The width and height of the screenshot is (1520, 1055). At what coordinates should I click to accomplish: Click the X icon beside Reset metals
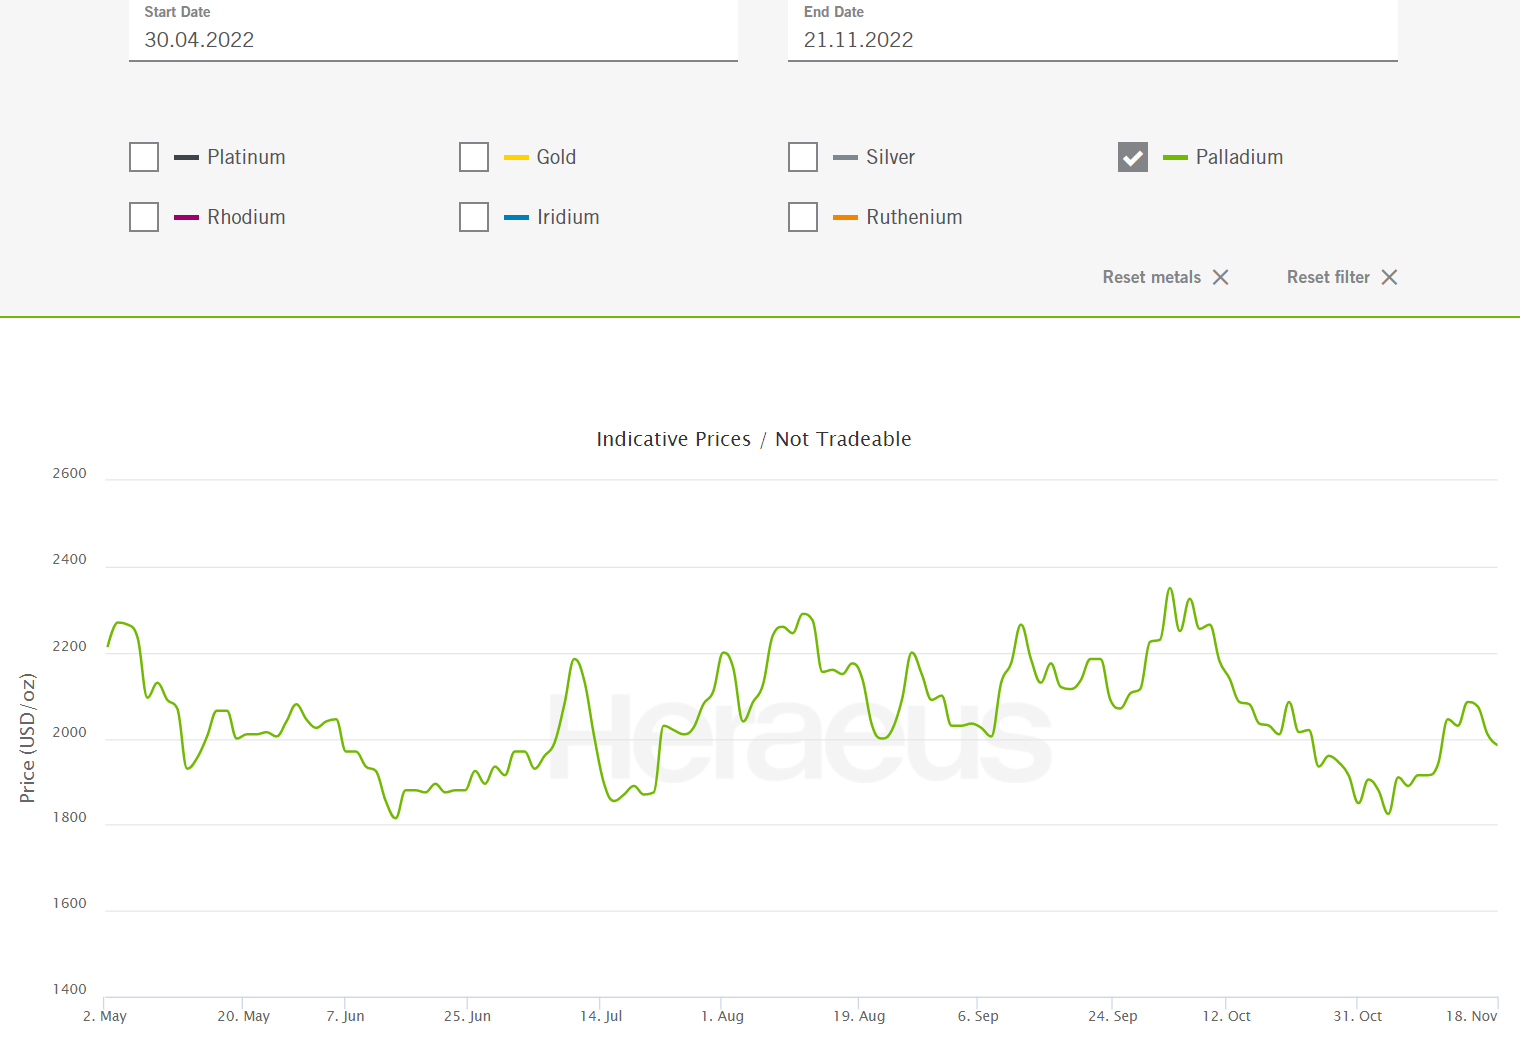click(x=1221, y=277)
